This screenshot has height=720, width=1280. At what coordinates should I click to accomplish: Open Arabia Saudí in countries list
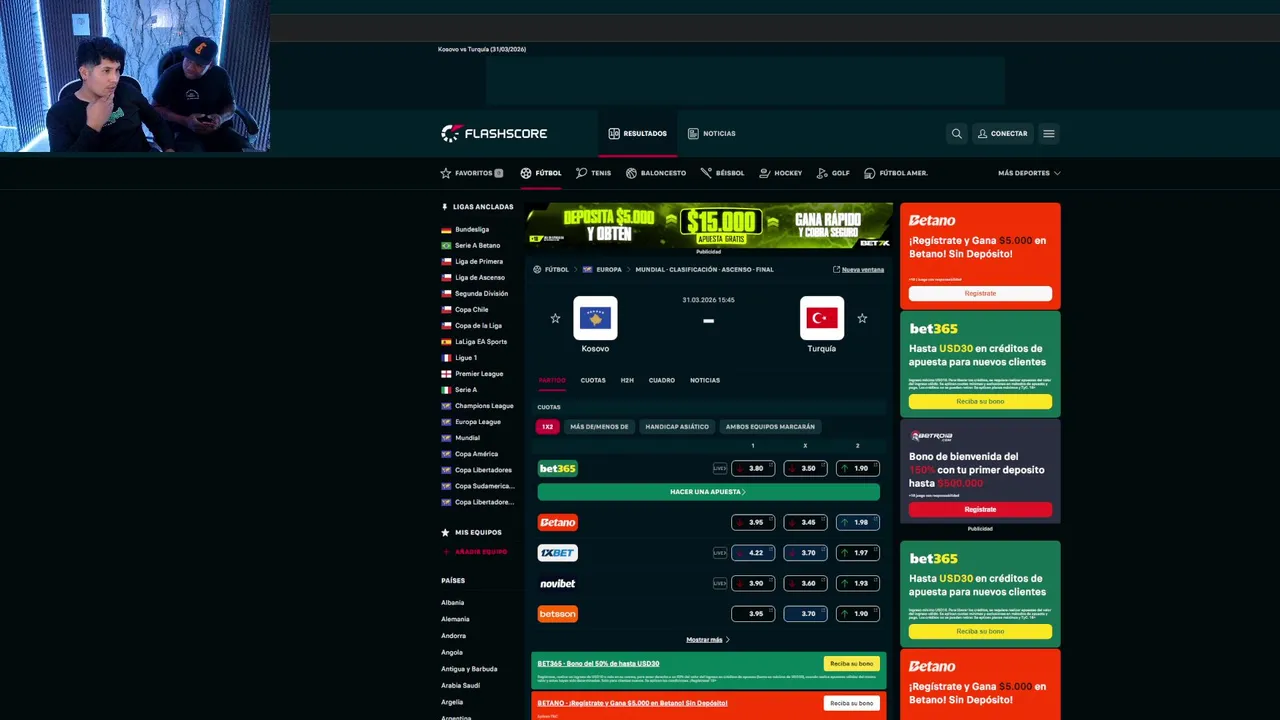click(461, 686)
